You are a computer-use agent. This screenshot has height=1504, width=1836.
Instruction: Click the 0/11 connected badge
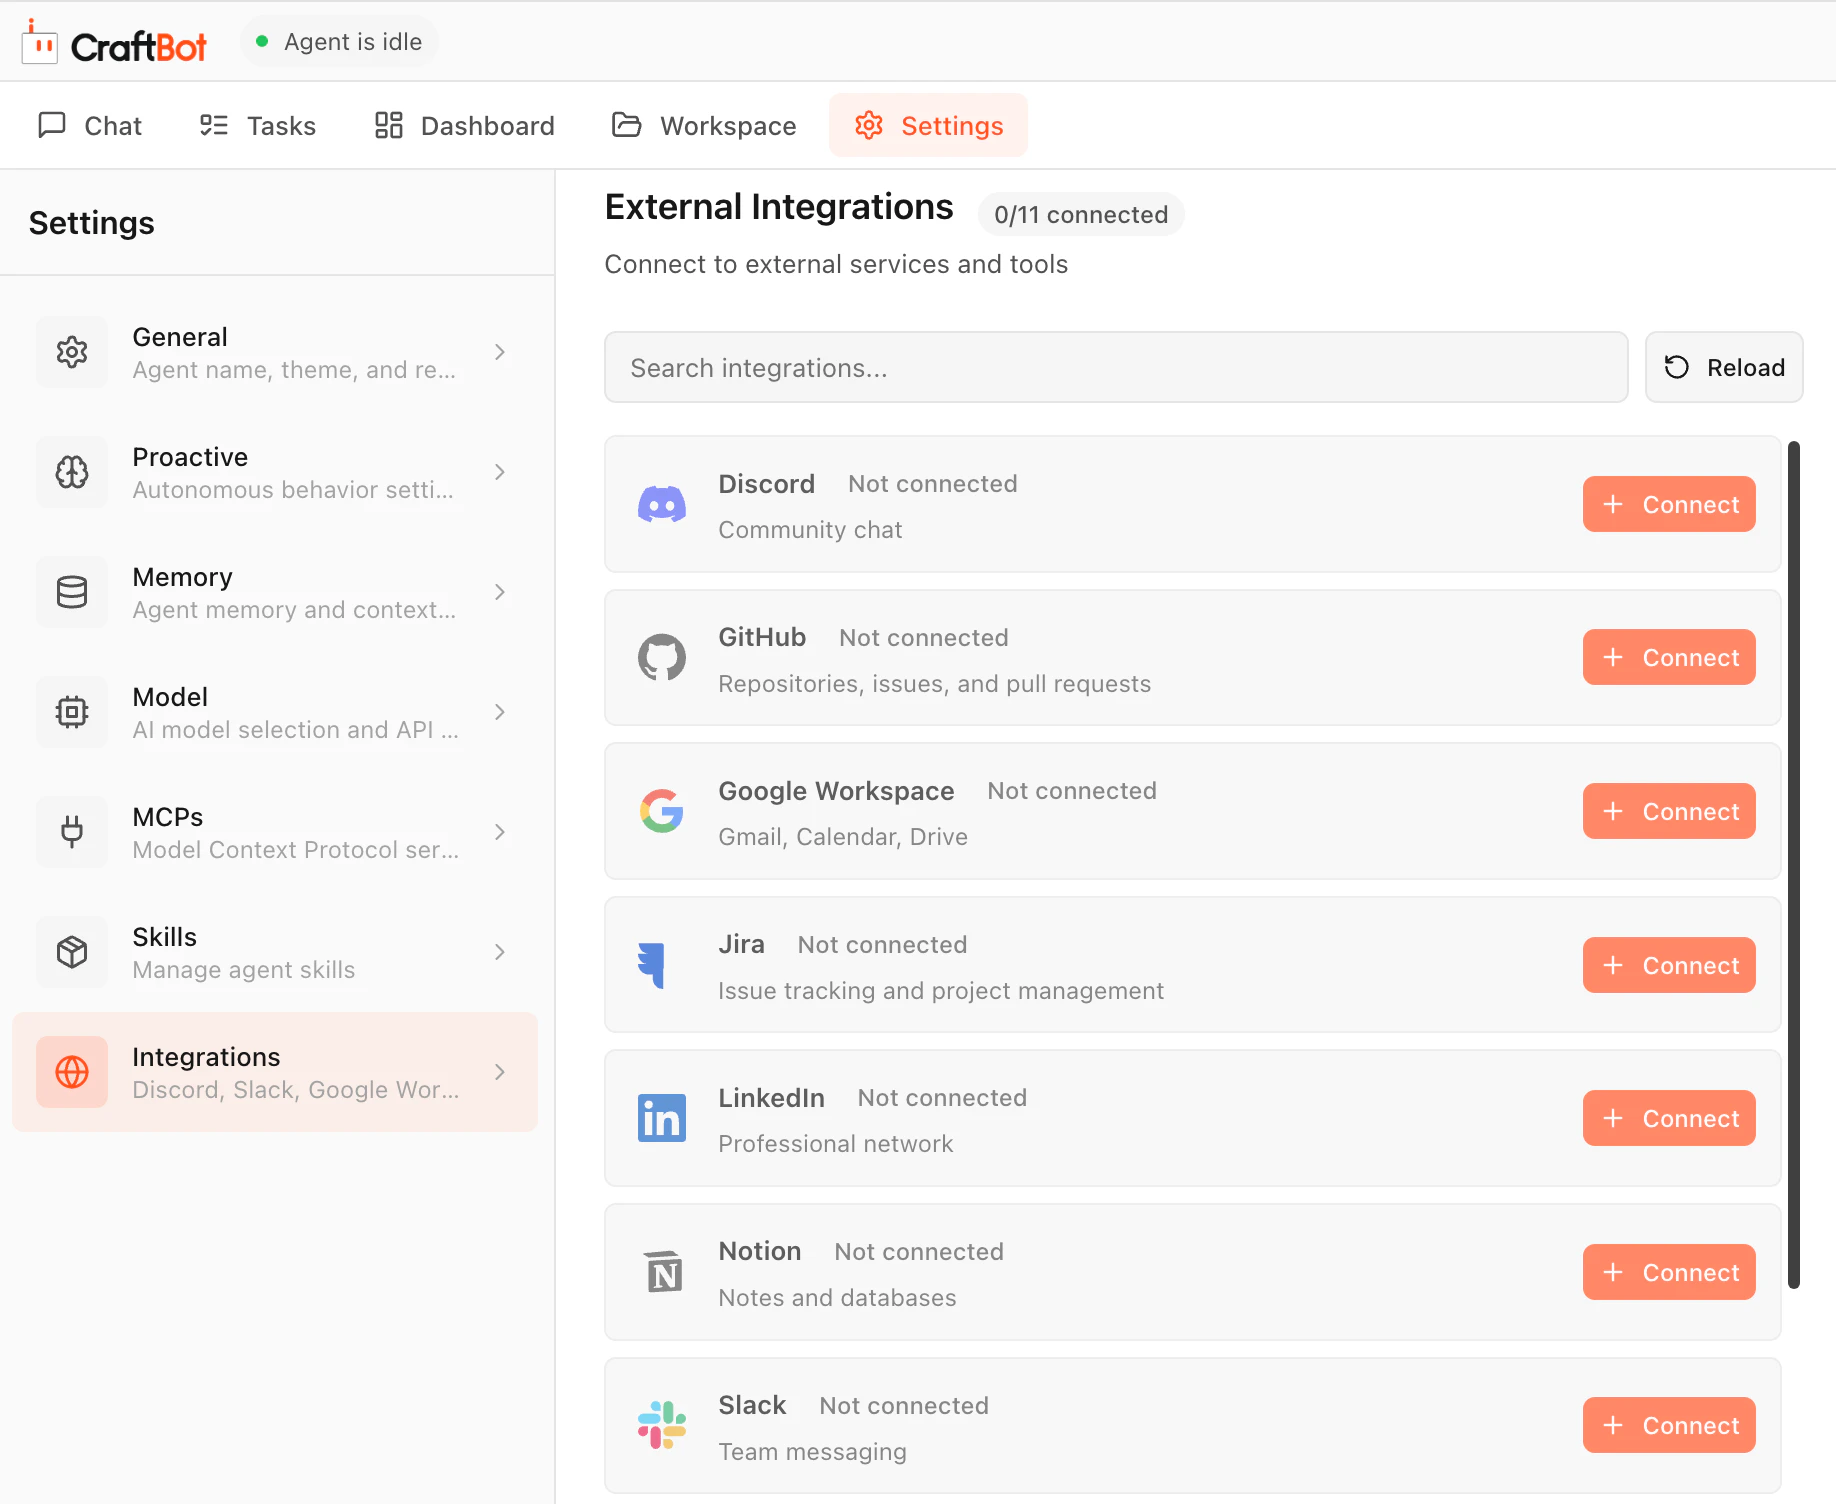[x=1081, y=214]
